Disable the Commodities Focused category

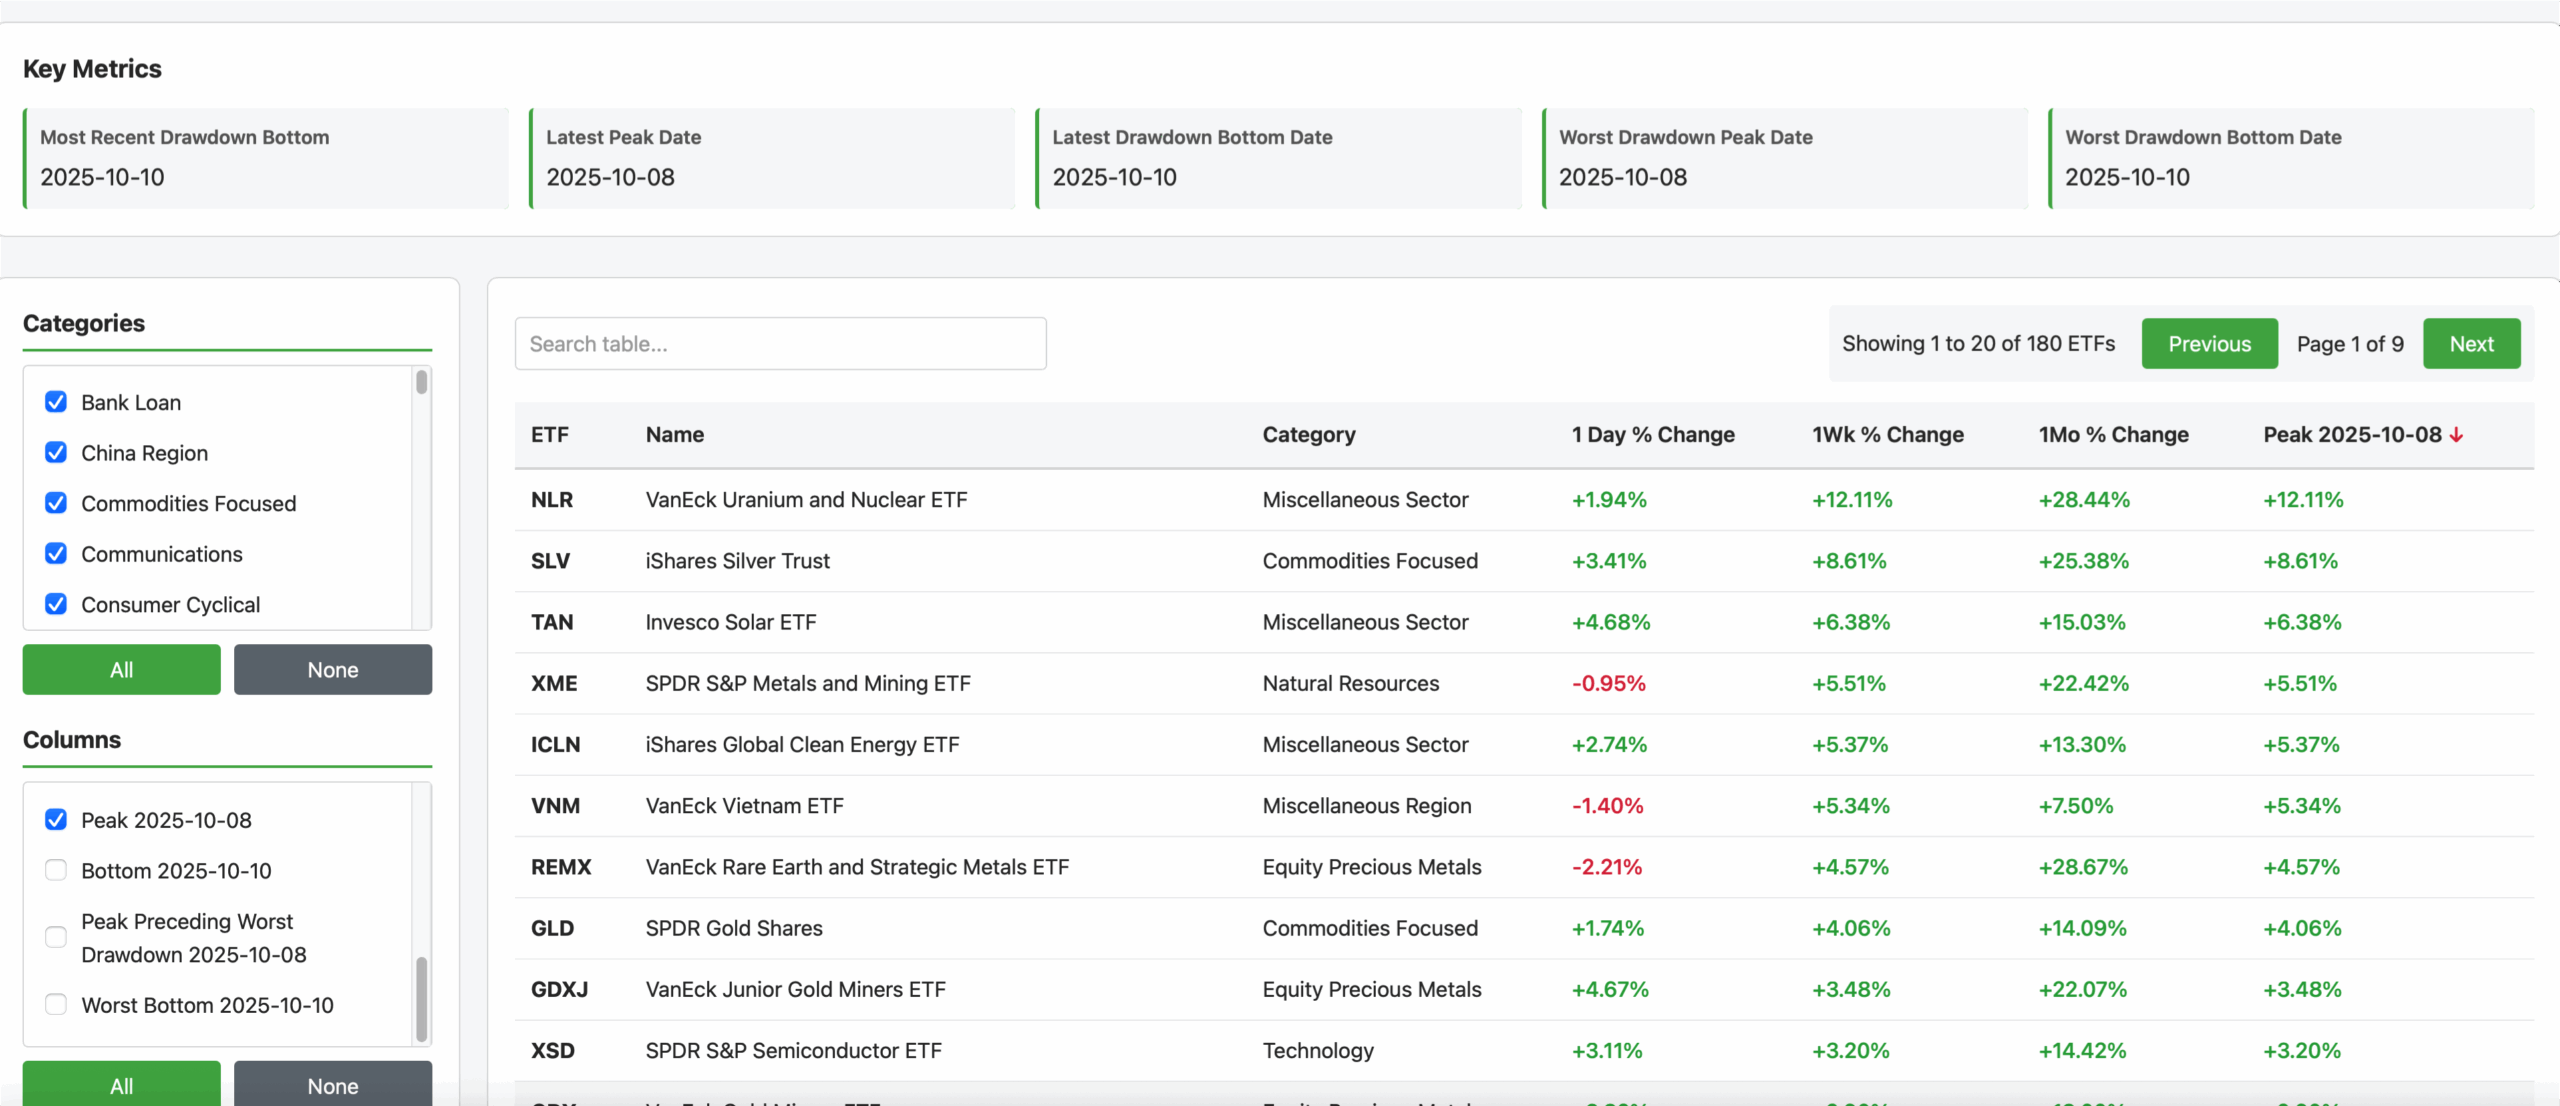click(56, 503)
